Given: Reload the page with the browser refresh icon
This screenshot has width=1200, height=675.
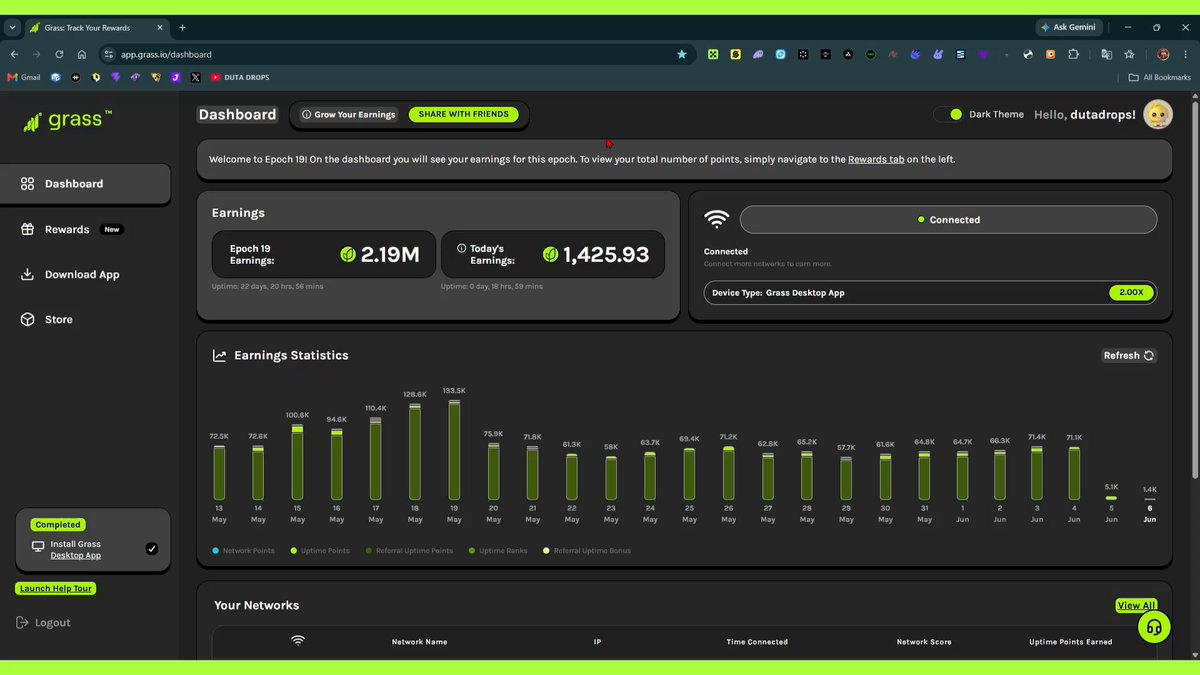Looking at the screenshot, I should (59, 54).
